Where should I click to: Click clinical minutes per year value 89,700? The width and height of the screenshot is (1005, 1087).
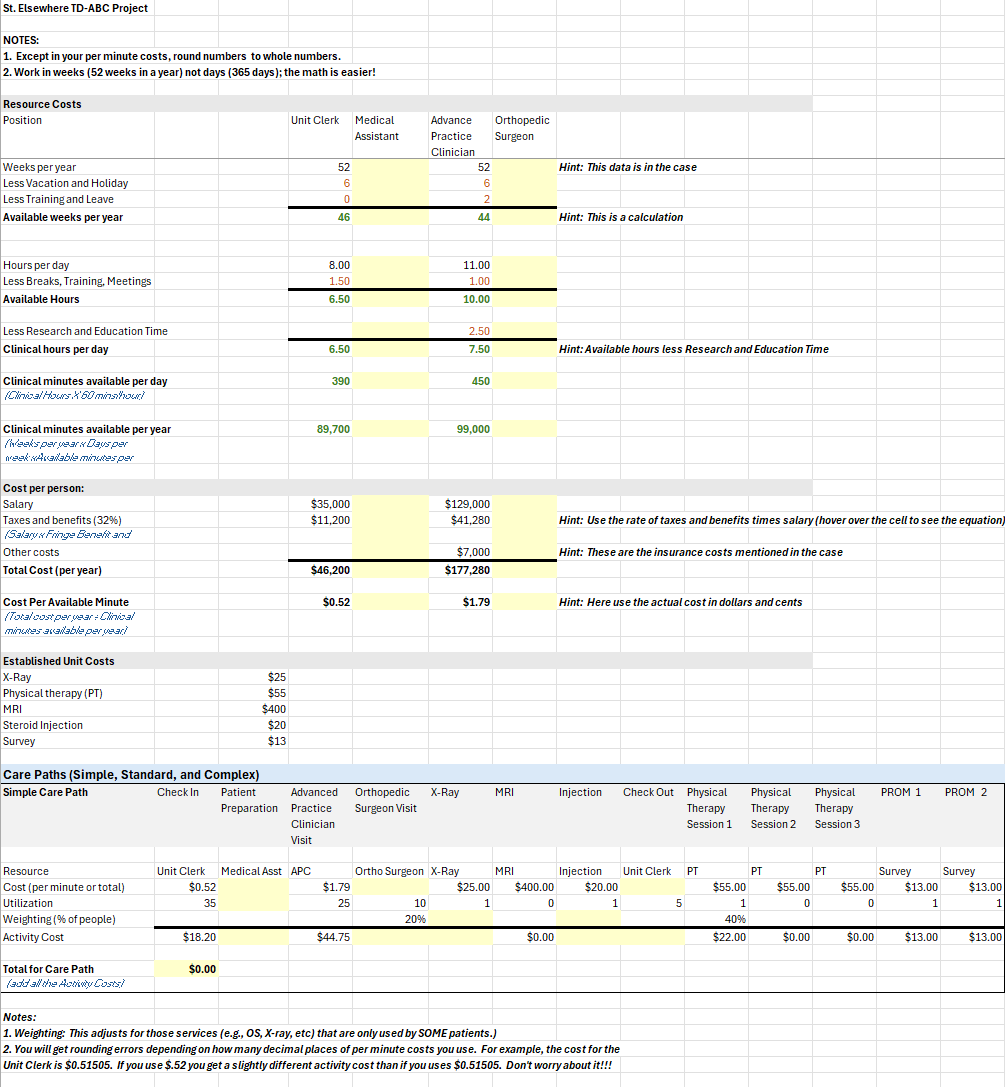click(320, 429)
